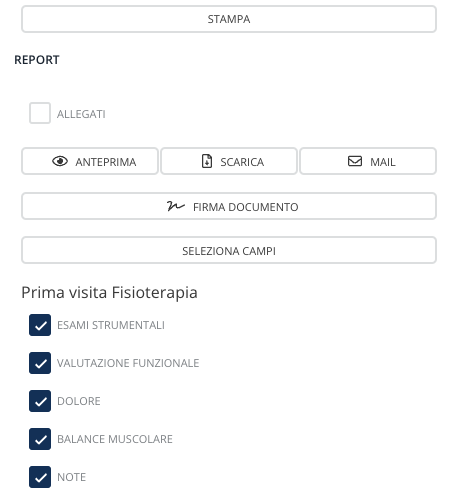Click the signature icon for Firma Documento
Image resolution: width=463 pixels, height=500 pixels.
pos(176,206)
